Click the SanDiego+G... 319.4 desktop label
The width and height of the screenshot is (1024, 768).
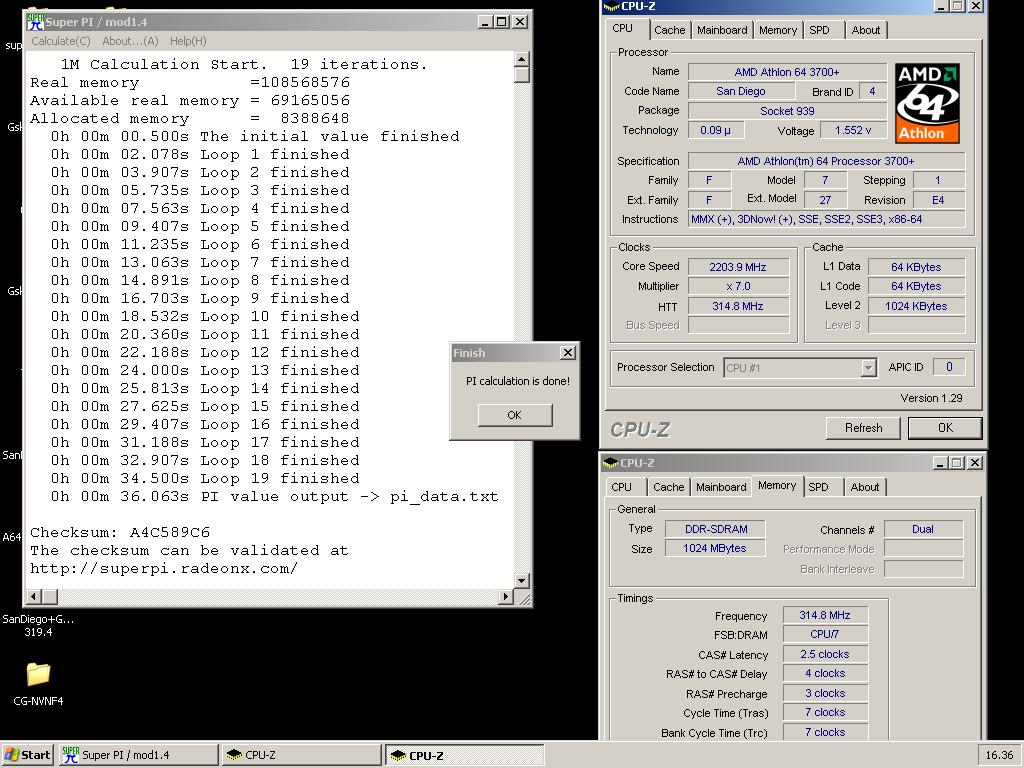click(x=38, y=626)
